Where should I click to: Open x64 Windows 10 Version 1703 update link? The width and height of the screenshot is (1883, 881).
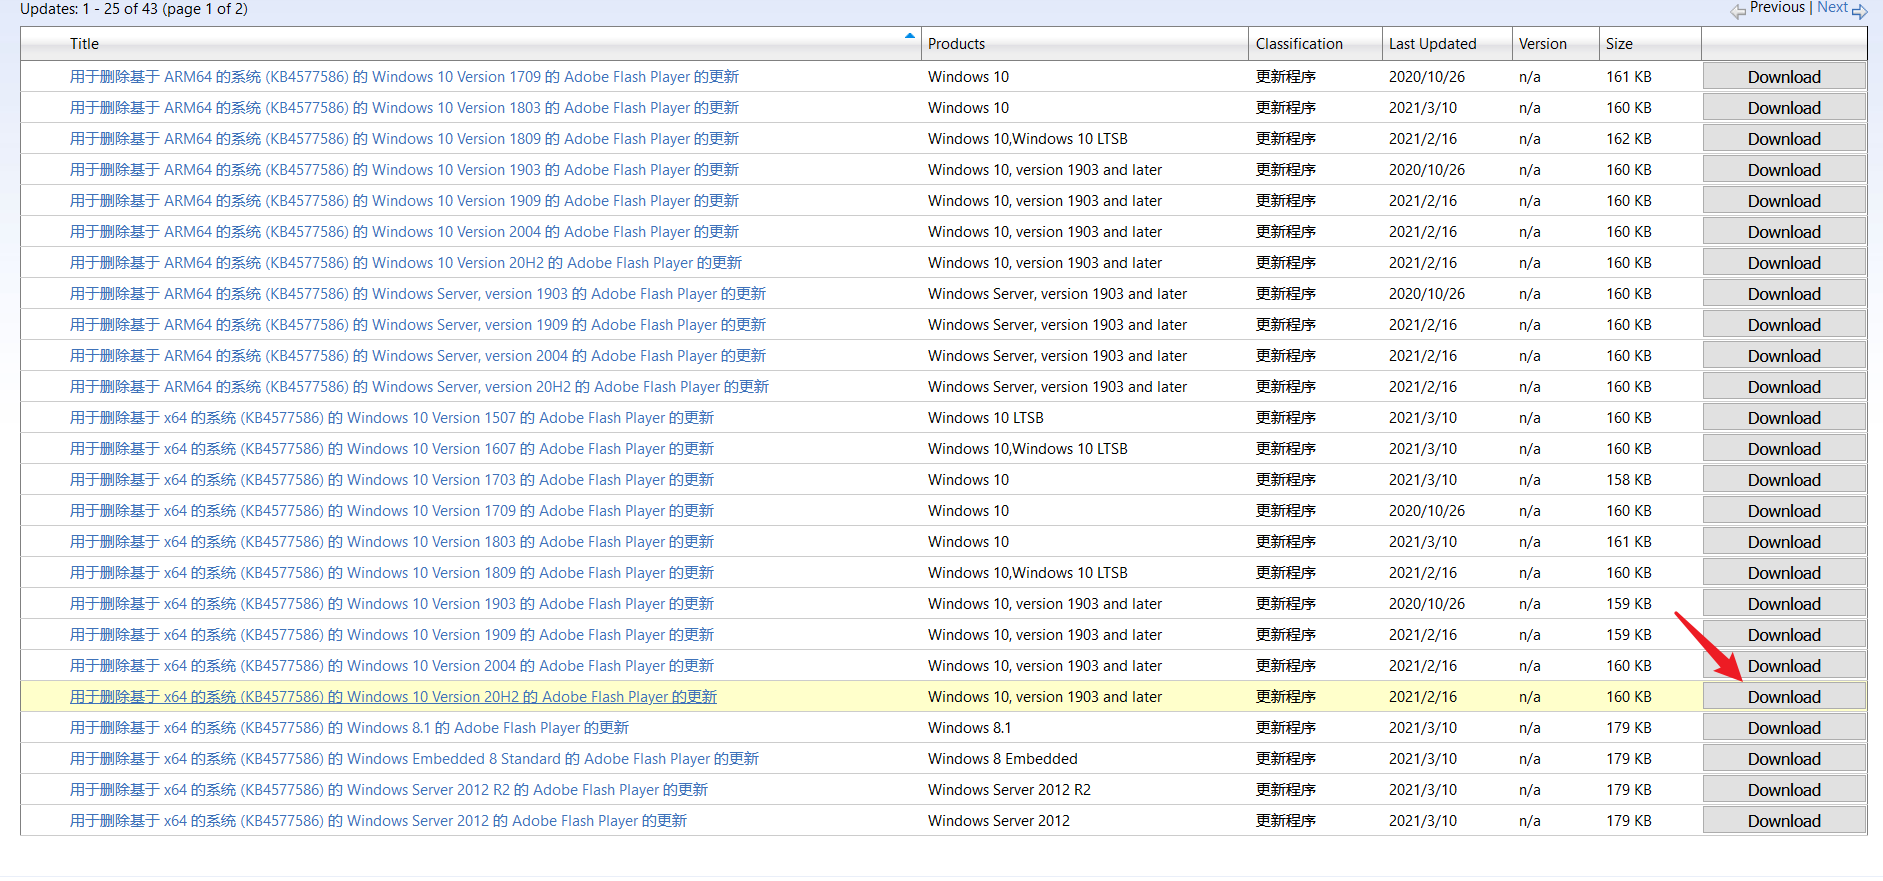[392, 480]
